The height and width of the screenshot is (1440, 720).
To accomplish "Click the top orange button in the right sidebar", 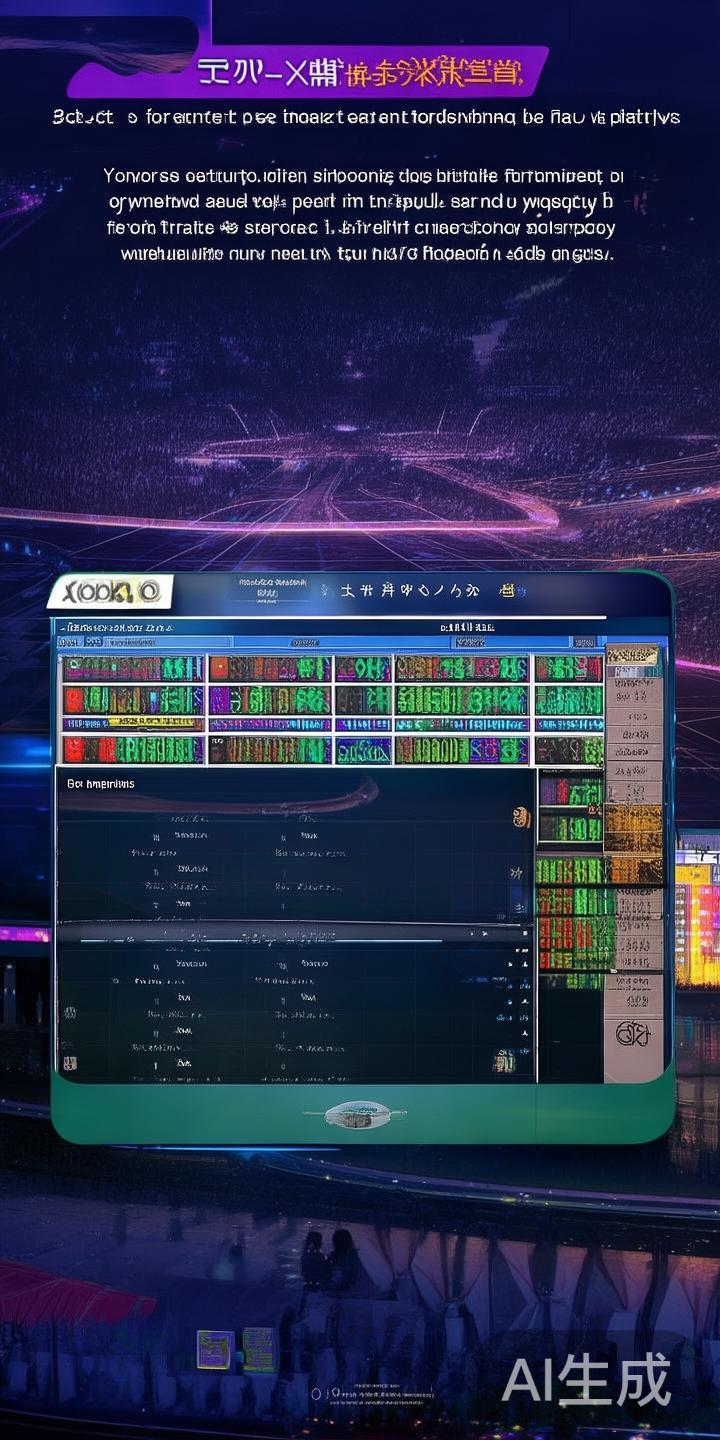I will click(632, 655).
